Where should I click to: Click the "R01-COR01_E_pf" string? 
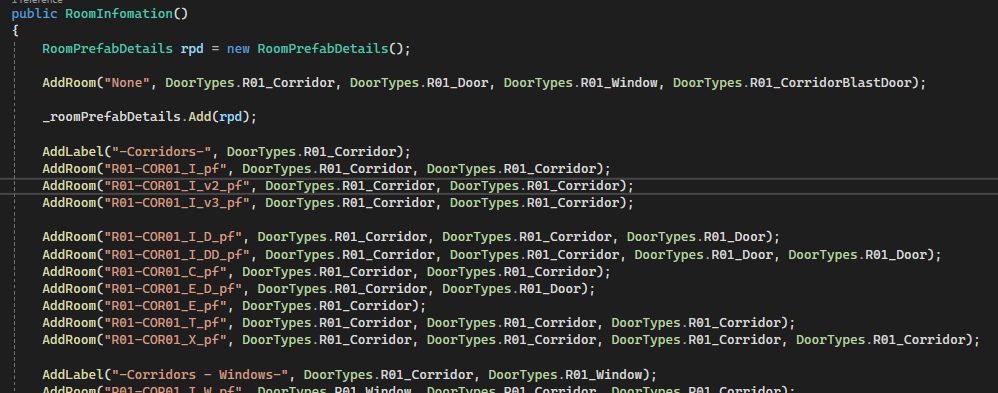[165, 306]
